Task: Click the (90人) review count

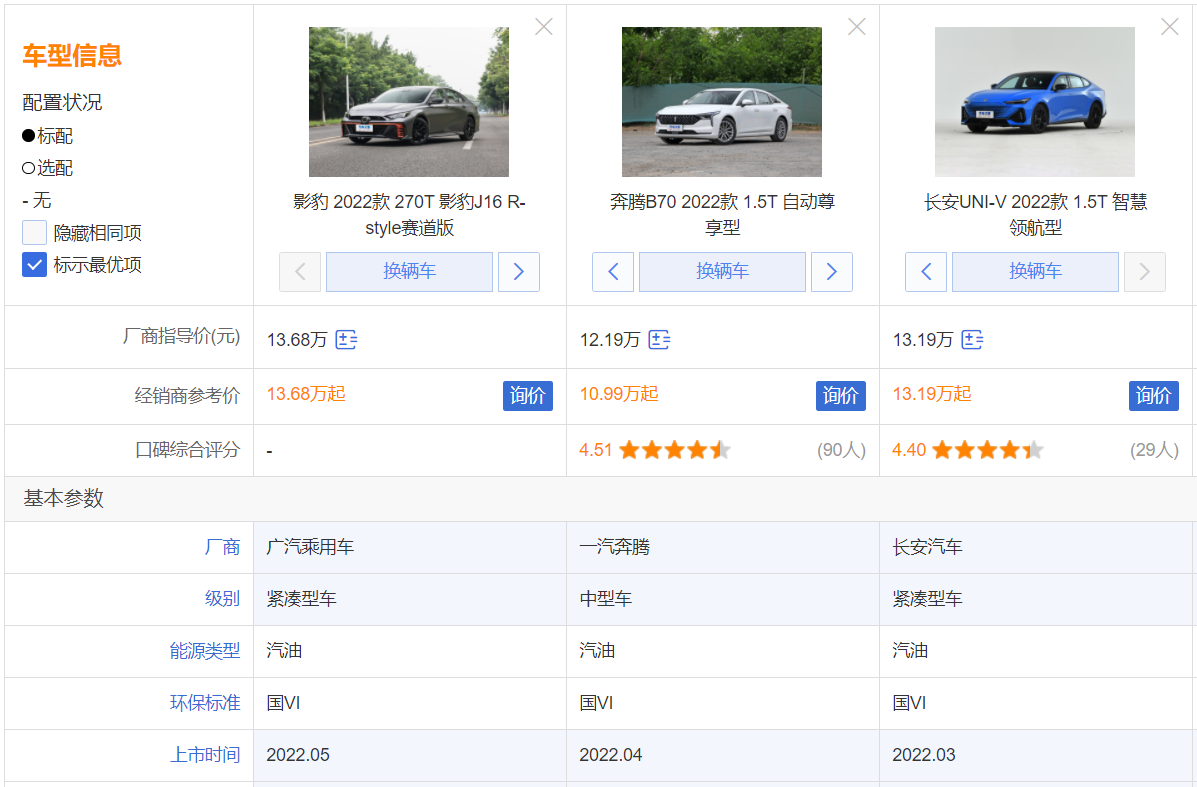Action: (841, 450)
